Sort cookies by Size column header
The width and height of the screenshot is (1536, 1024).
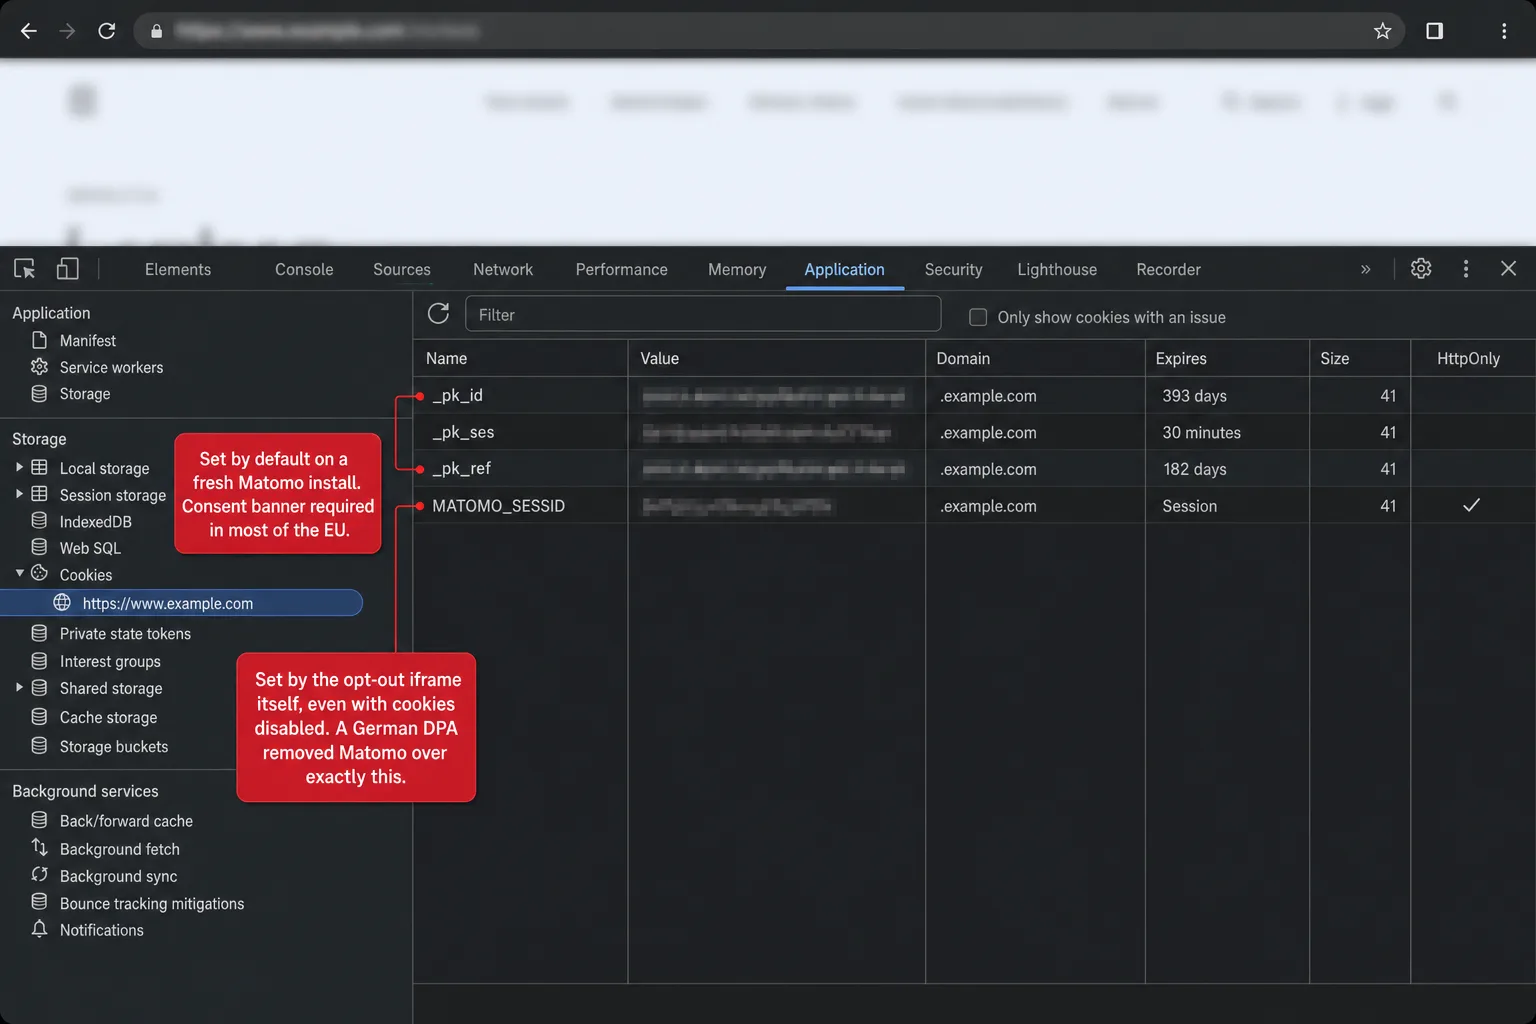1360,358
